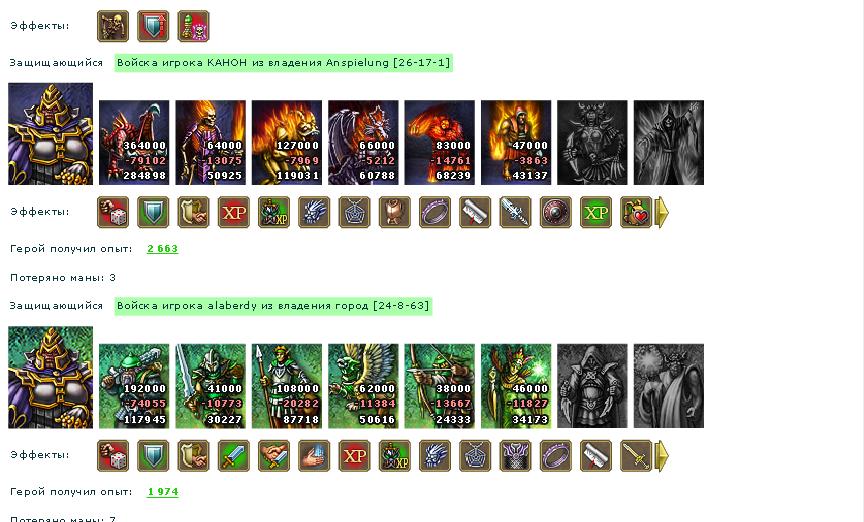Click the skeleton effect icon in top row
The image size is (864, 522).
click(113, 26)
